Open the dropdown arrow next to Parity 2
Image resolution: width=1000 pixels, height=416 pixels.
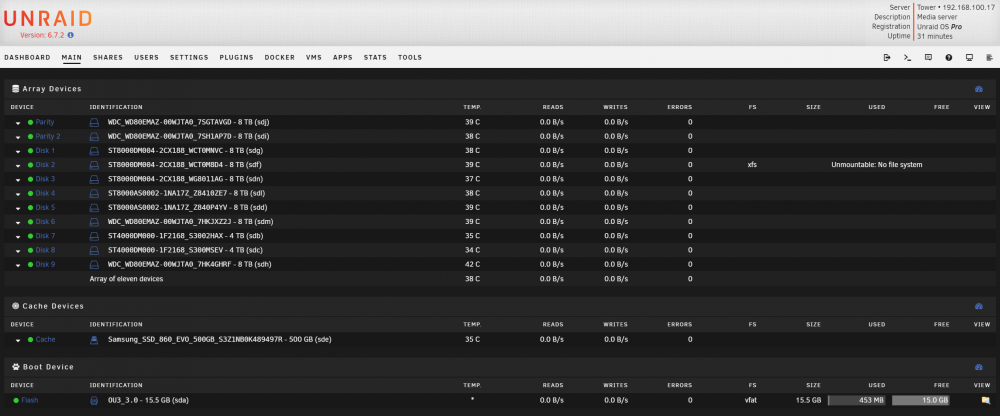coord(18,137)
